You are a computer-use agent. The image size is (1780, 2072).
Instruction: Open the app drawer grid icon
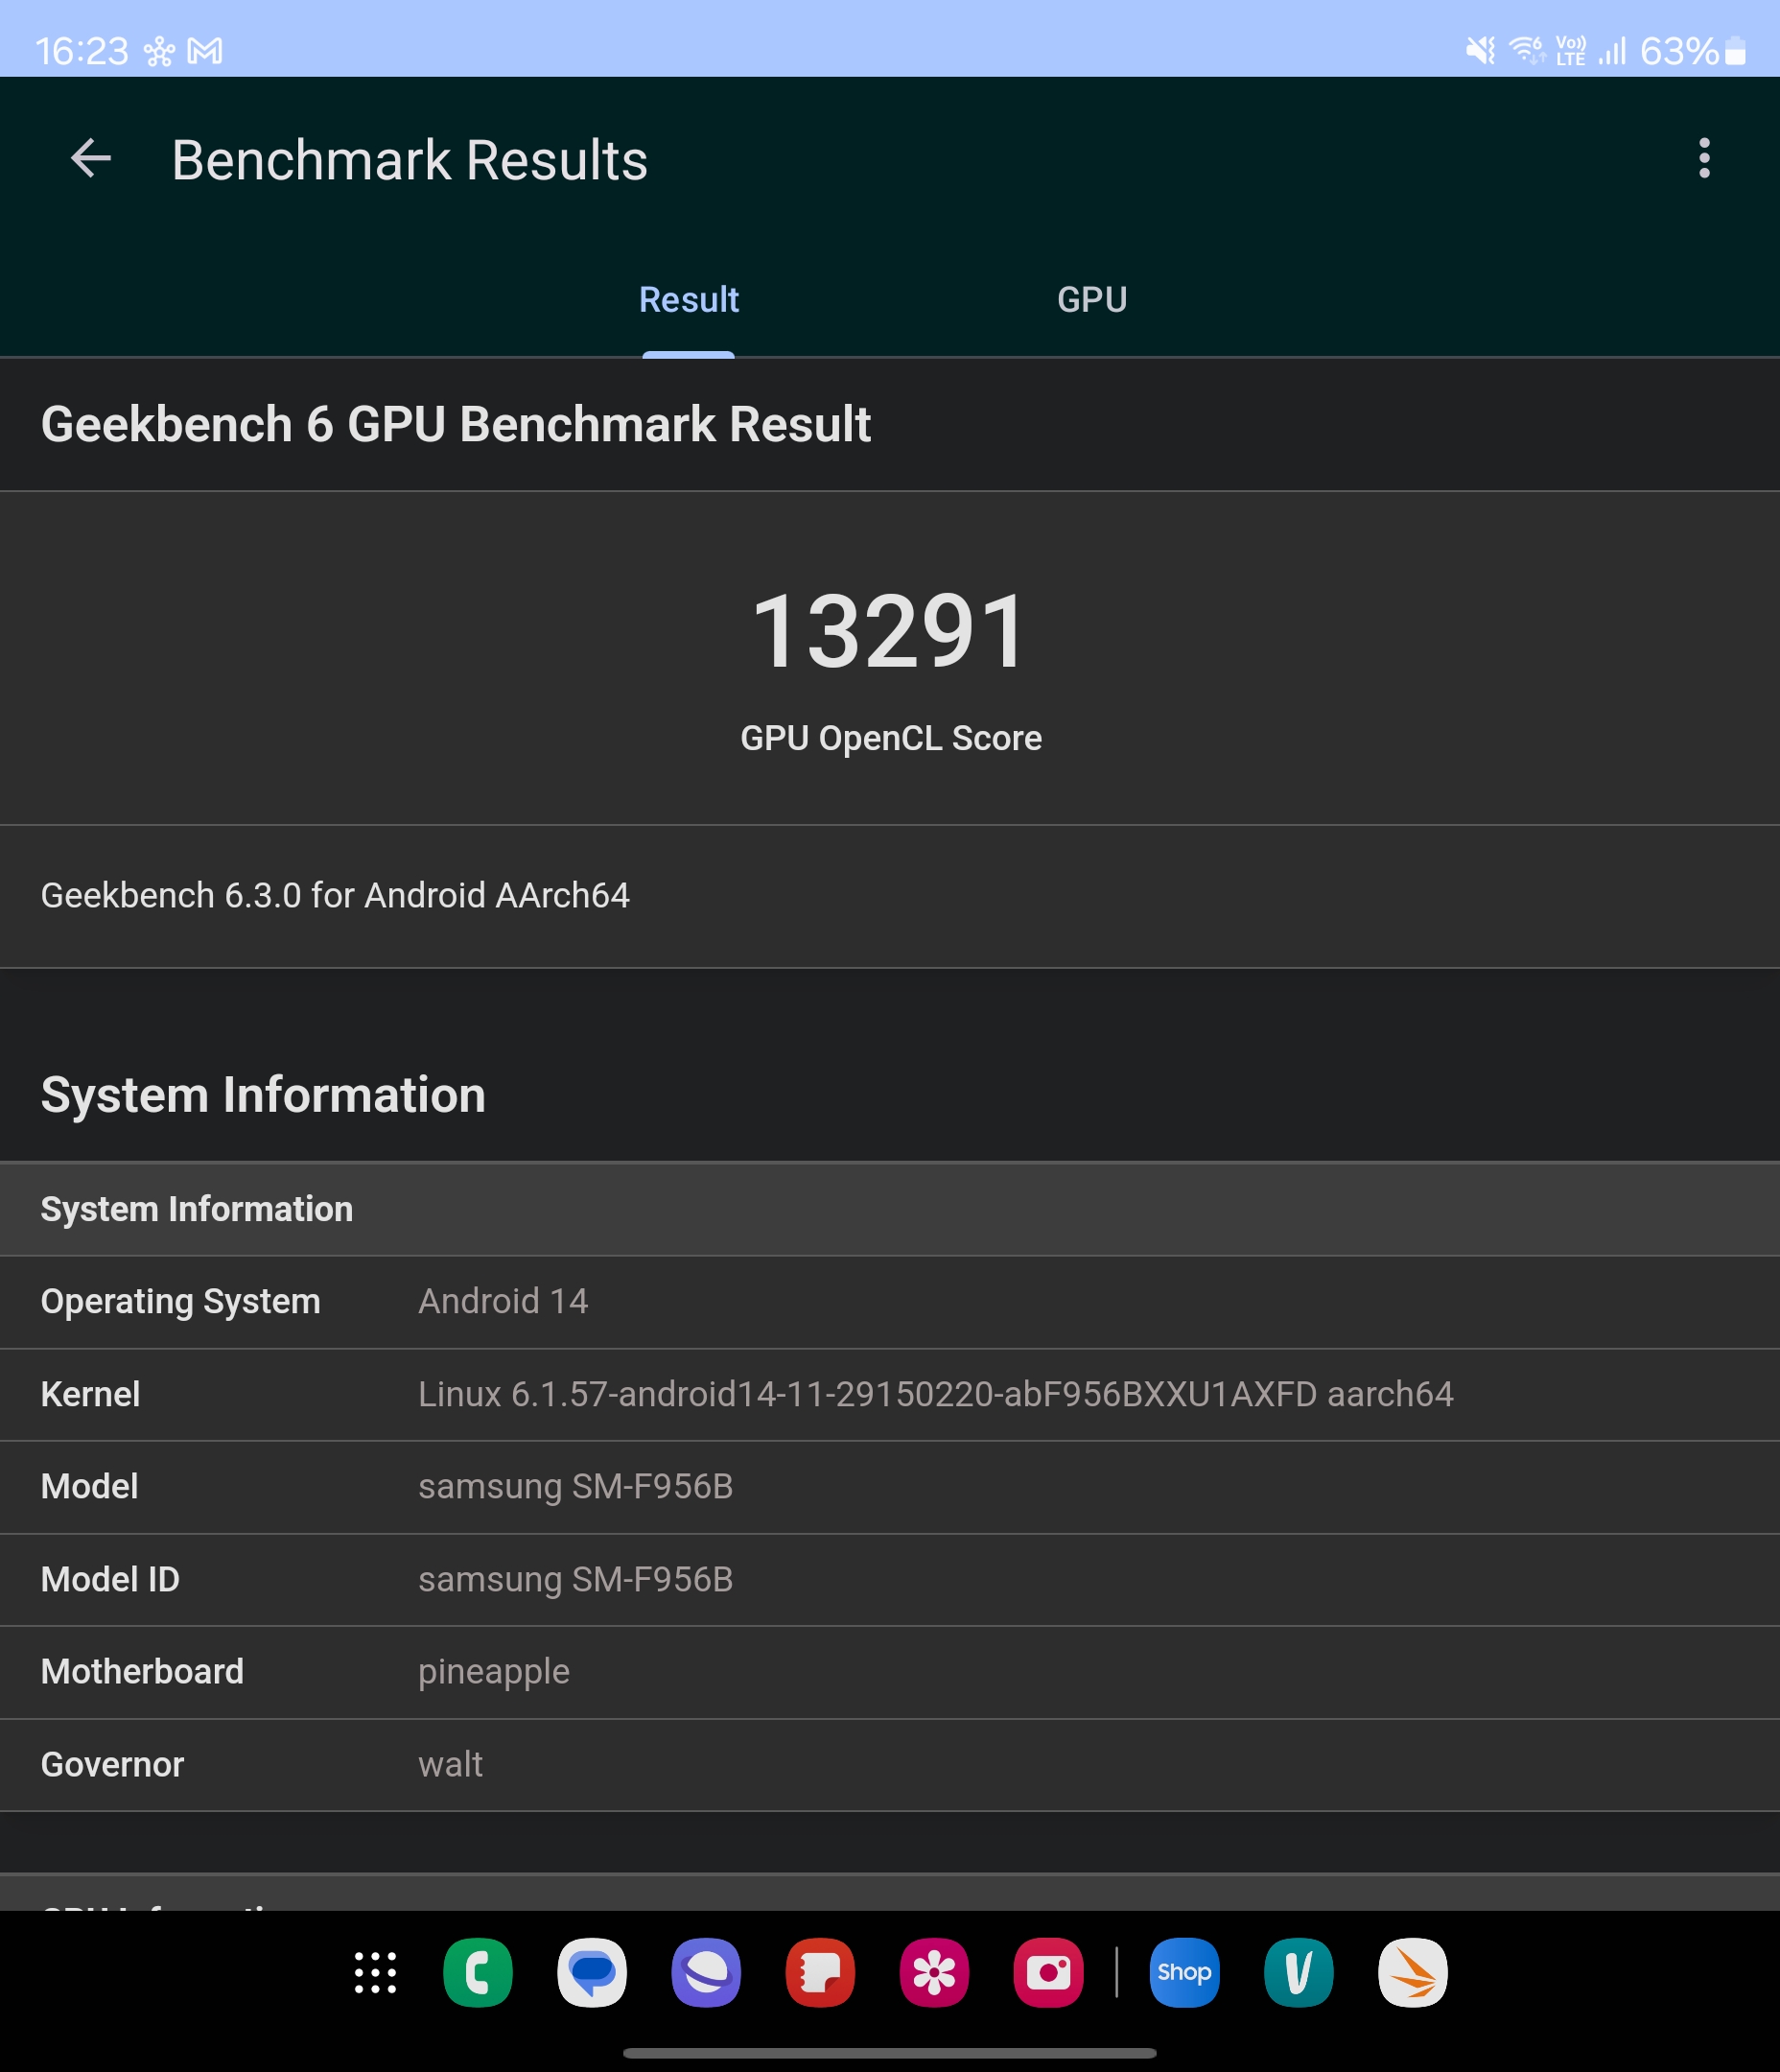click(375, 1973)
